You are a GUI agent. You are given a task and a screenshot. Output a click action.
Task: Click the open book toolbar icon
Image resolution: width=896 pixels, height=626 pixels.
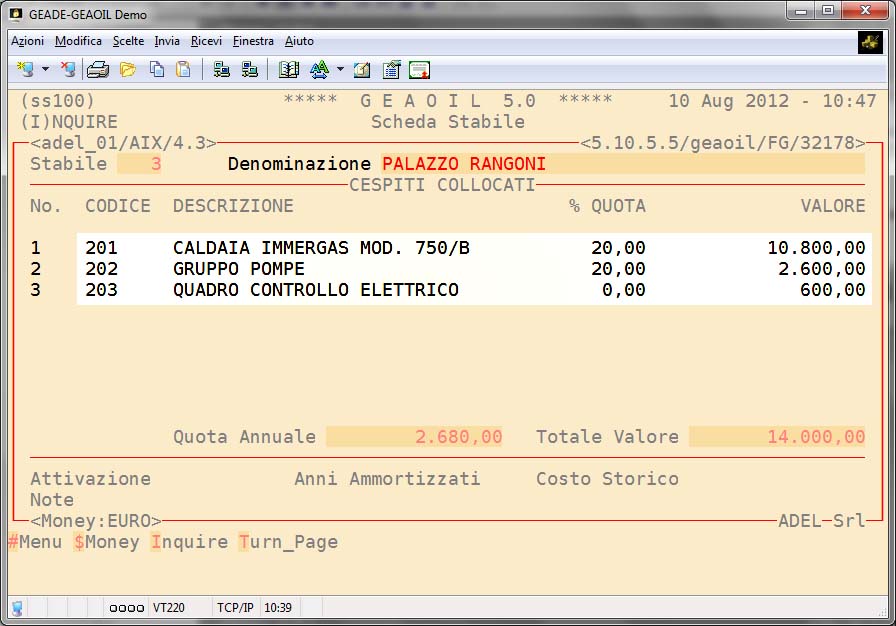point(289,70)
